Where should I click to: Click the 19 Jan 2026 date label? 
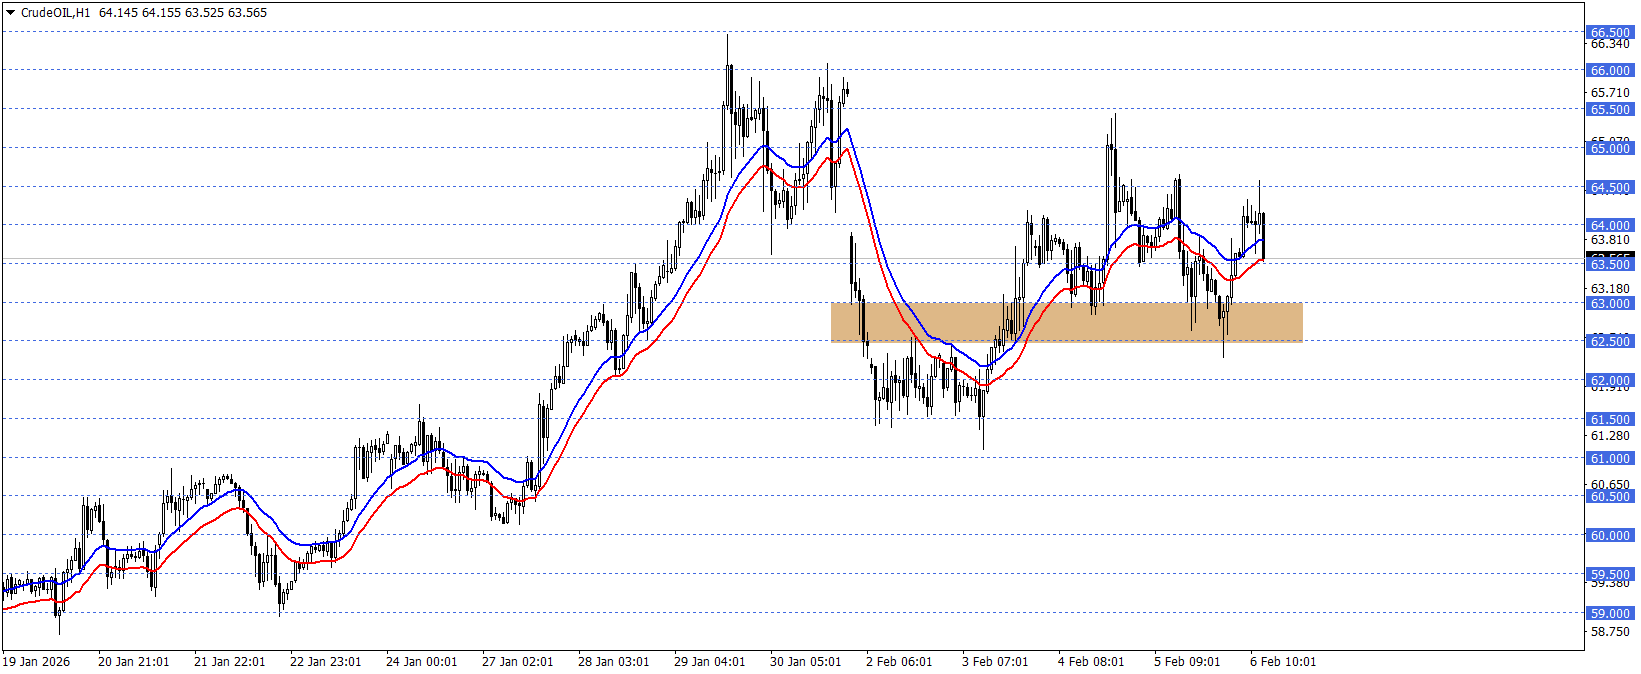tap(37, 661)
